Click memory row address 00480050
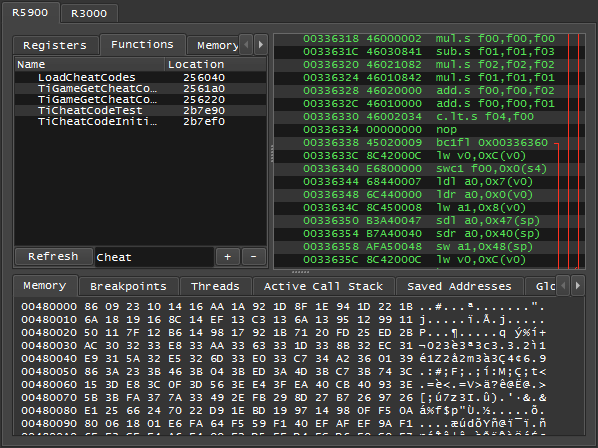 tap(49, 371)
